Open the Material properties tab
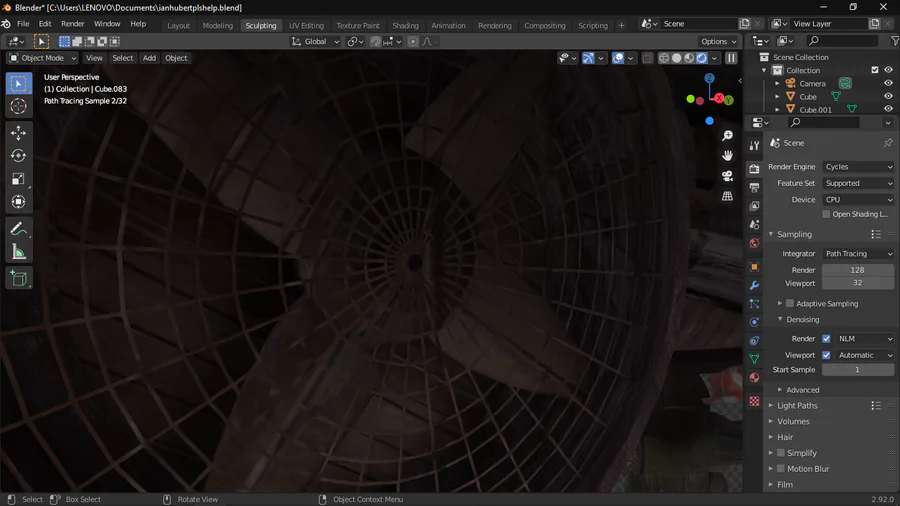The width and height of the screenshot is (900, 506). pyautogui.click(x=754, y=377)
